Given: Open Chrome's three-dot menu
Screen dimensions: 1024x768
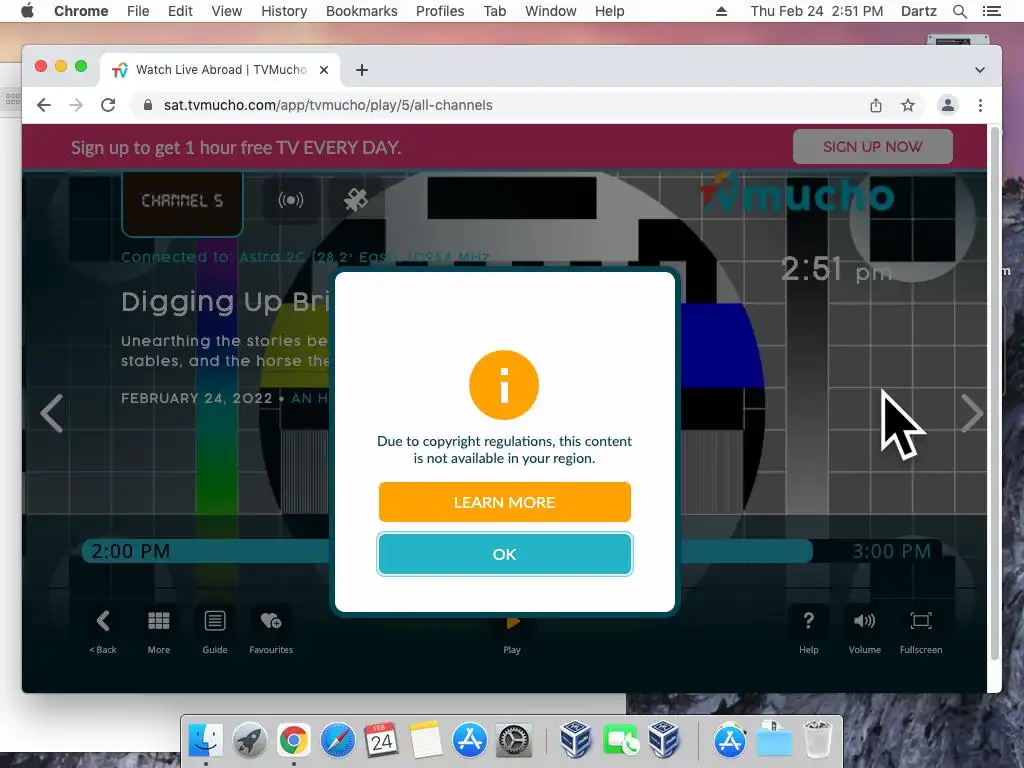Looking at the screenshot, I should tap(980, 105).
